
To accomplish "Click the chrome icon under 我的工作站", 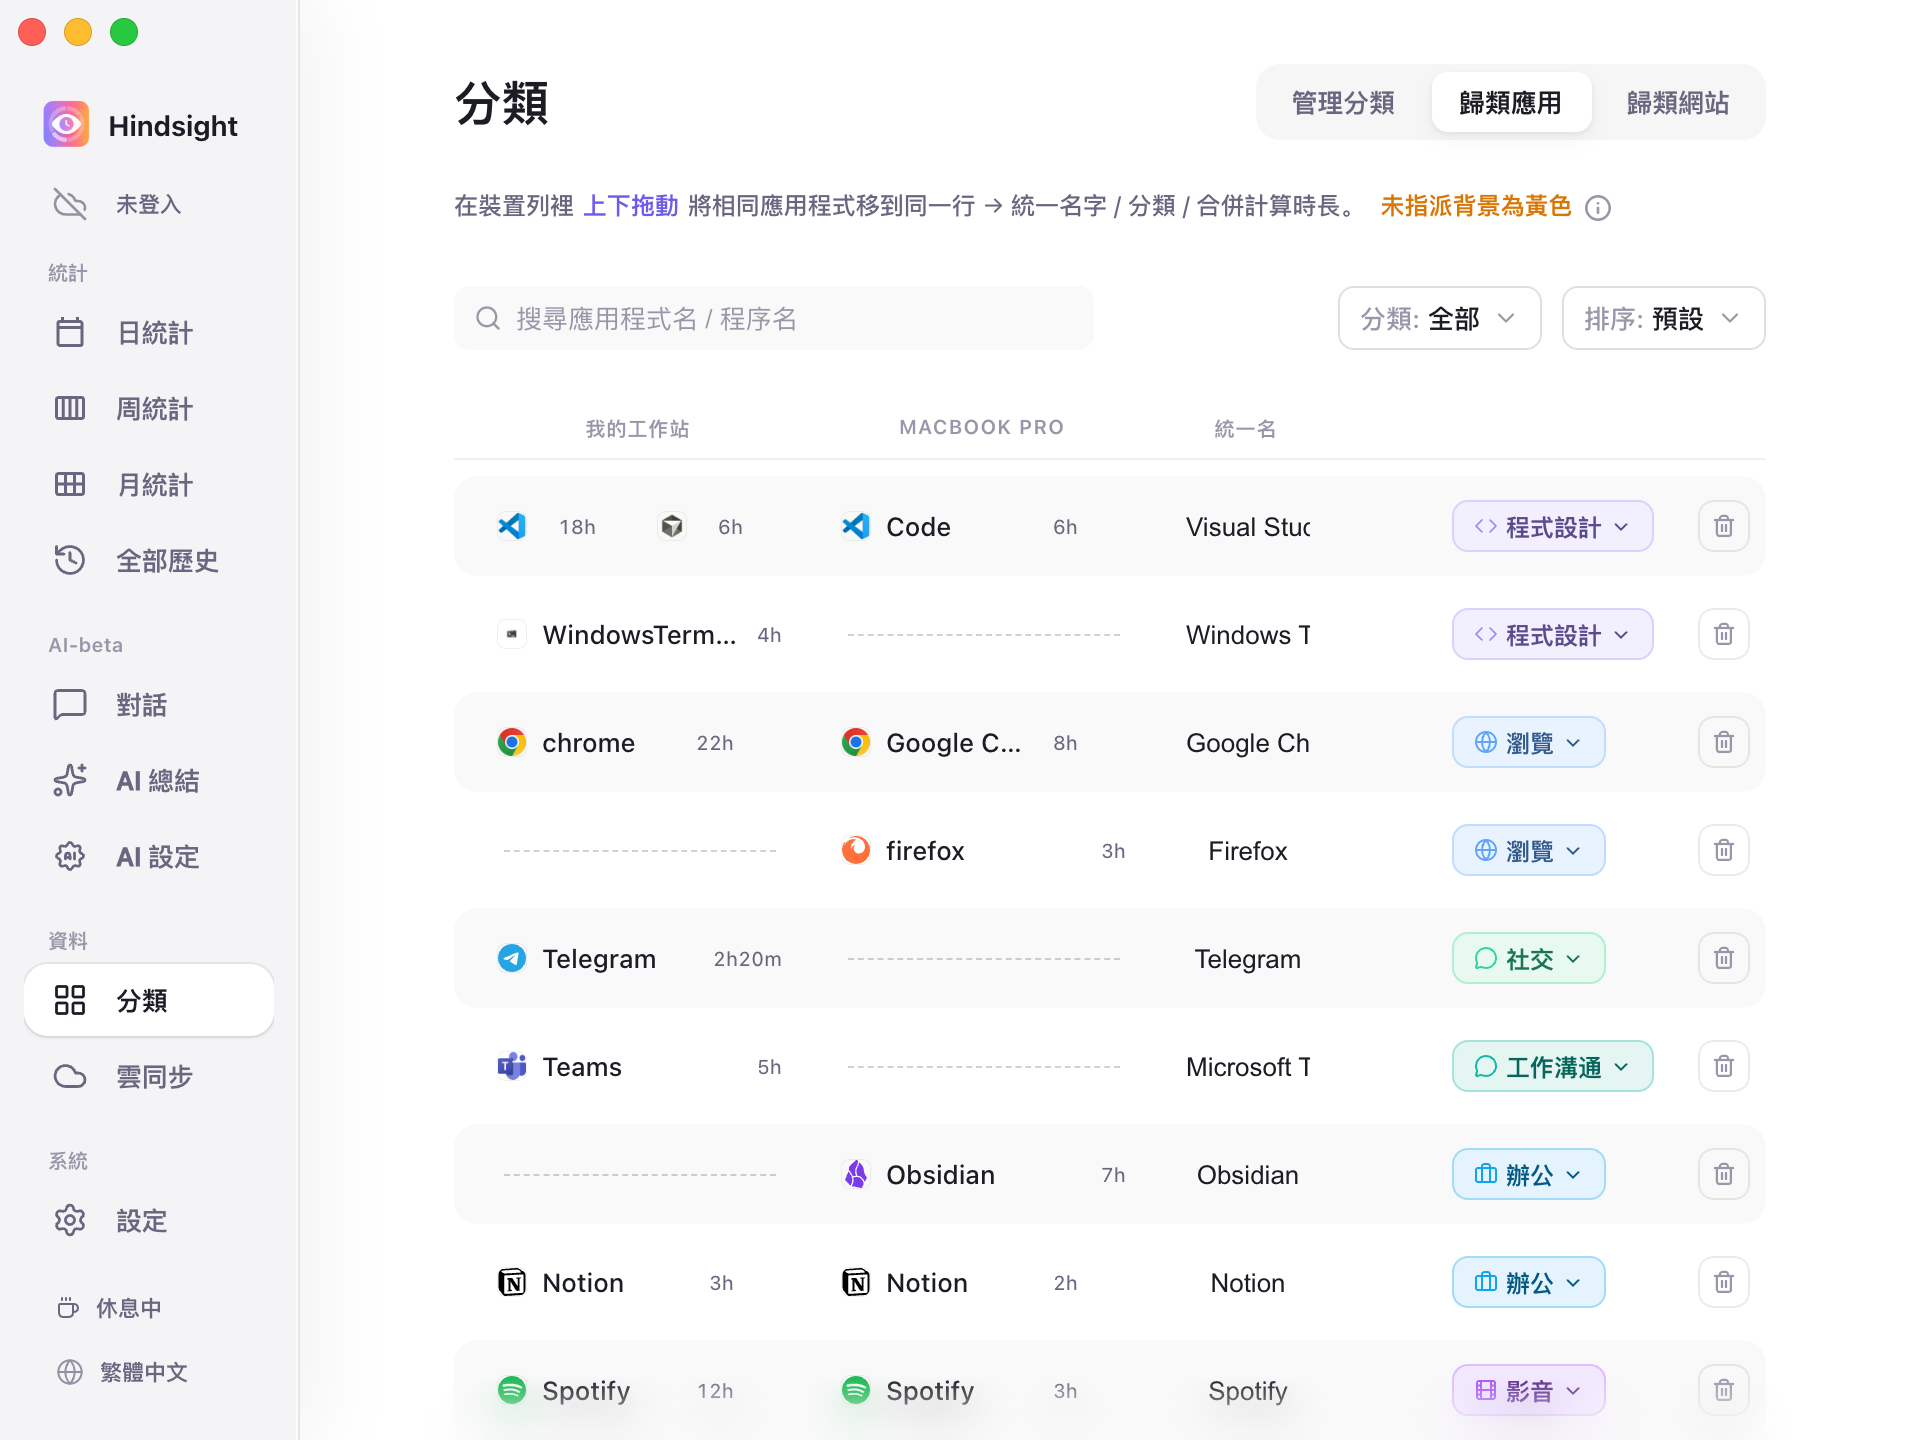I will tap(512, 742).
